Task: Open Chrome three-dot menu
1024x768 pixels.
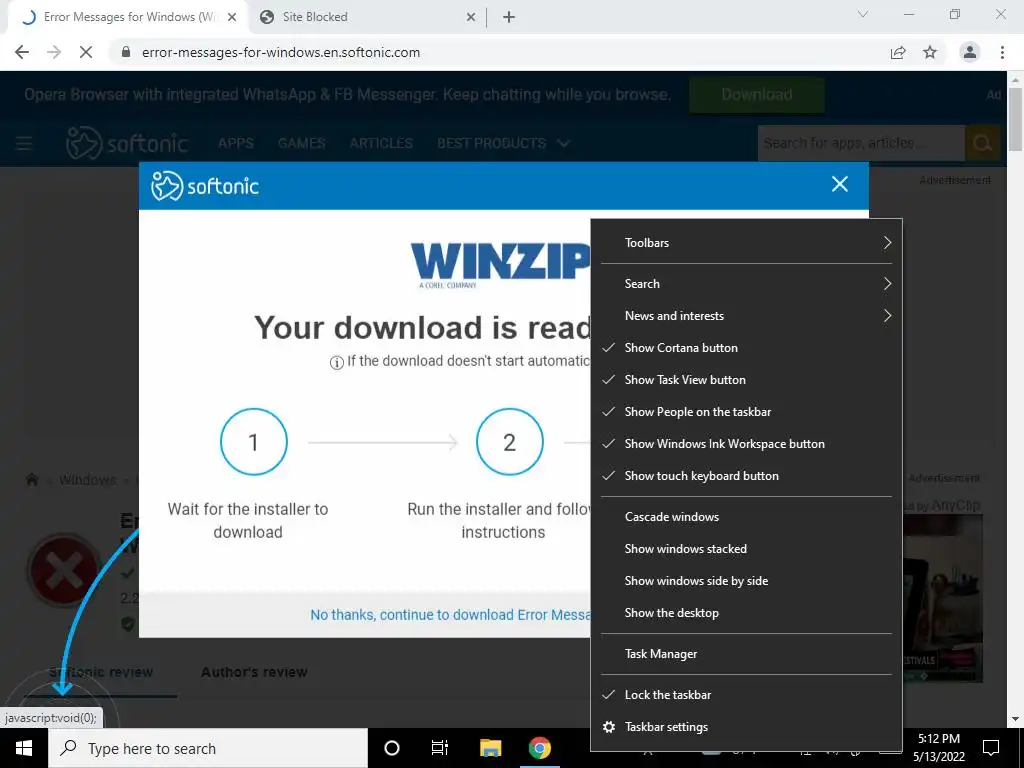Action: point(1002,52)
